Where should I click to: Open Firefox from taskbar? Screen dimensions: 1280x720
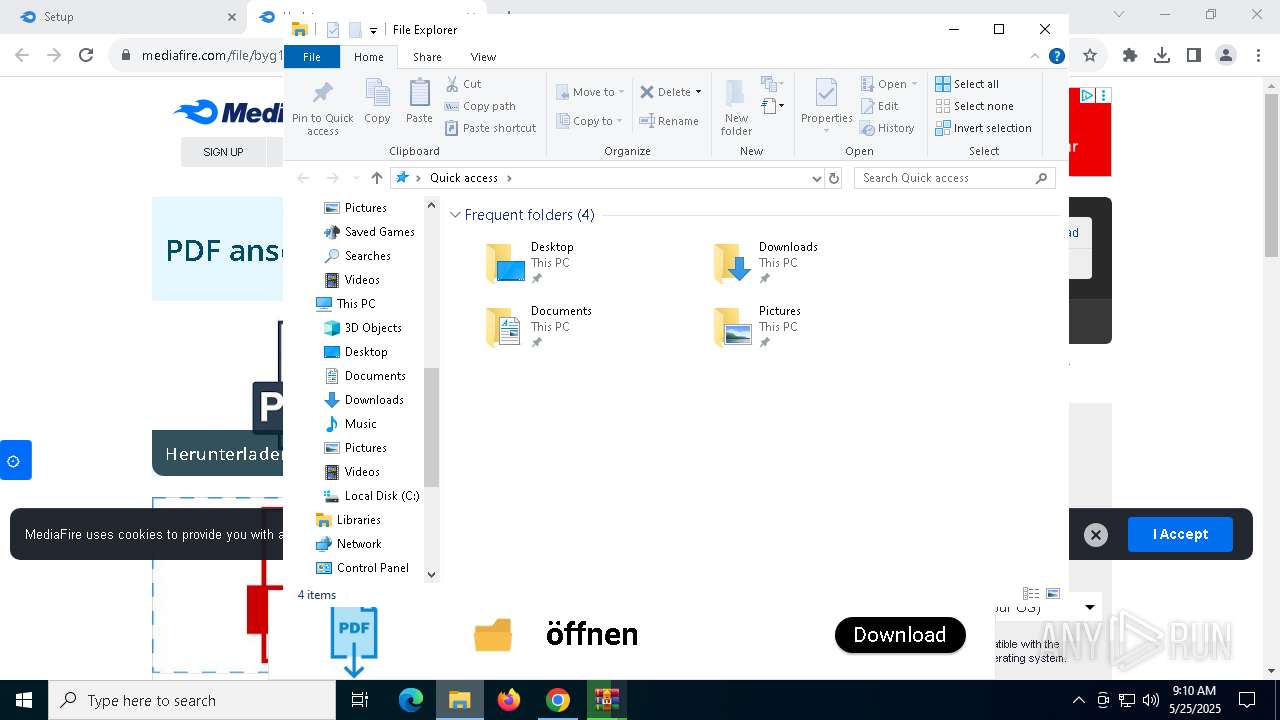tap(509, 700)
